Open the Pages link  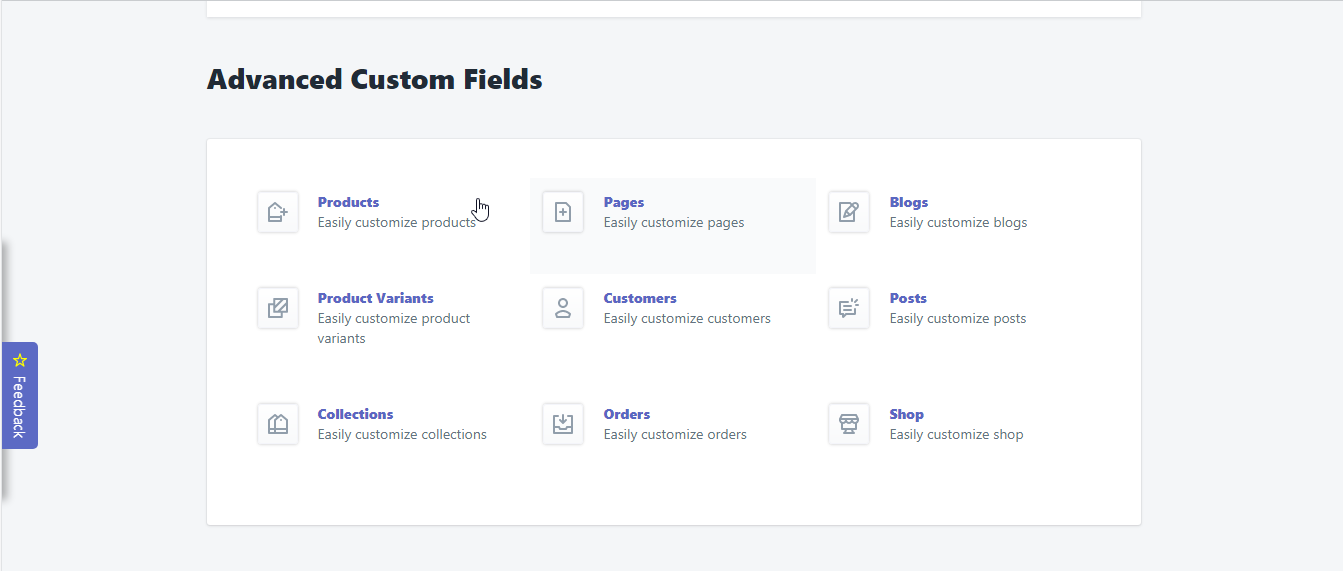[624, 202]
